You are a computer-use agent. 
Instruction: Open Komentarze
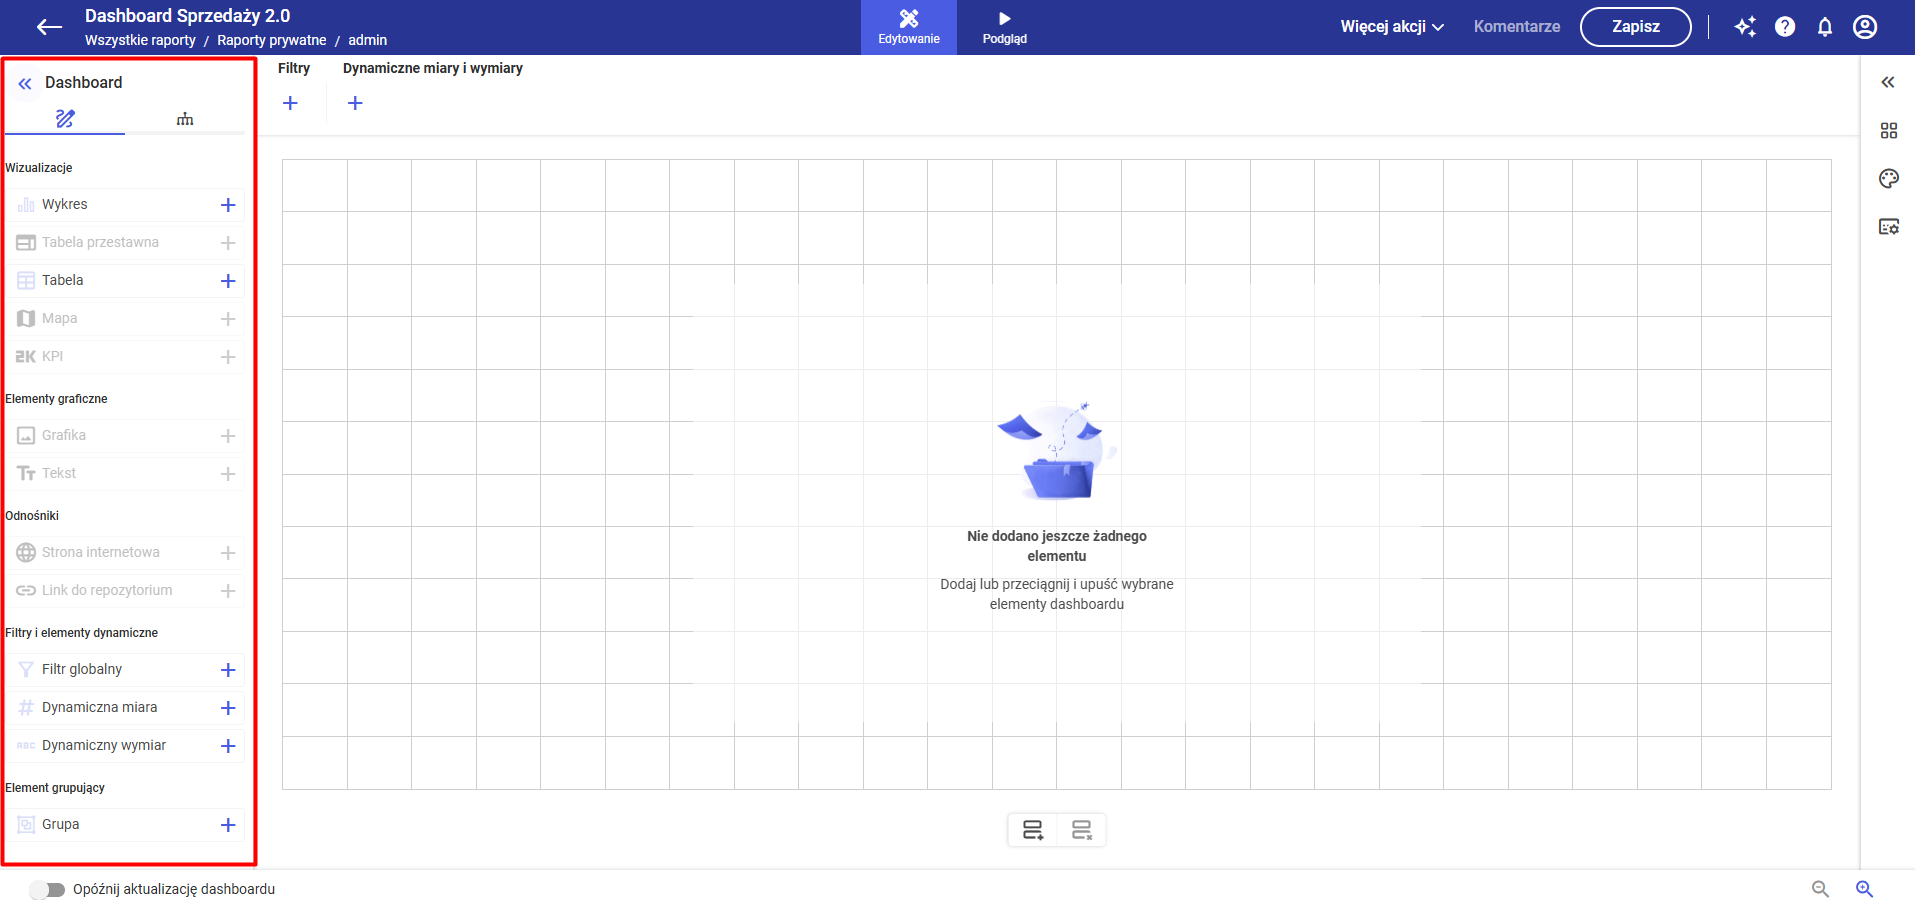(1517, 27)
